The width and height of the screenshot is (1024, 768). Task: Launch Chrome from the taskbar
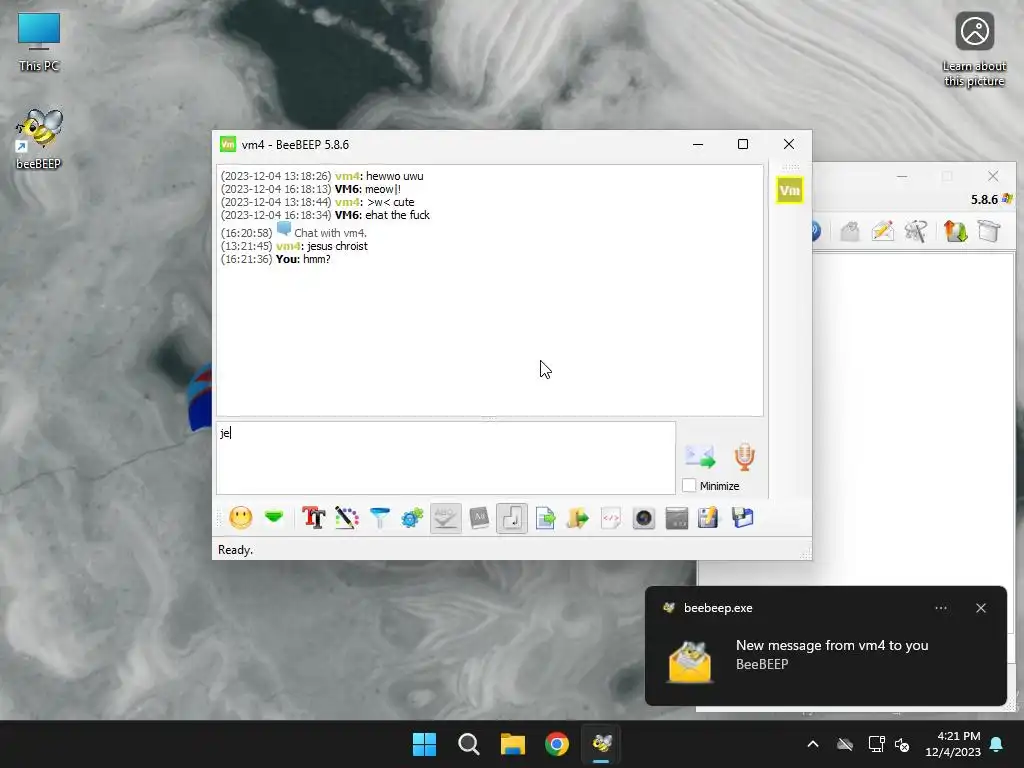(x=557, y=744)
